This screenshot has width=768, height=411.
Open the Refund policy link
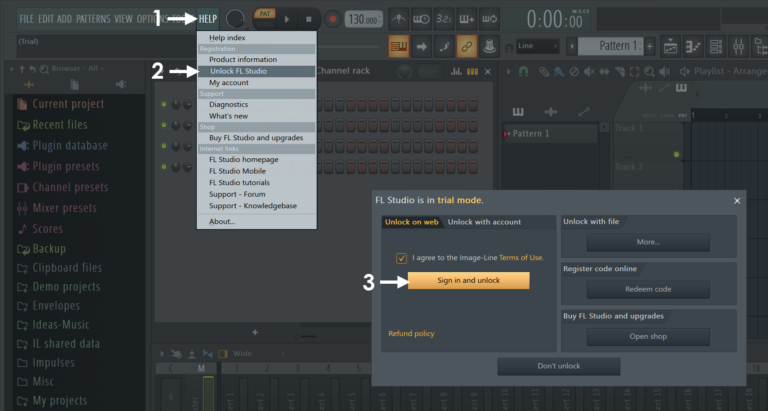[411, 334]
